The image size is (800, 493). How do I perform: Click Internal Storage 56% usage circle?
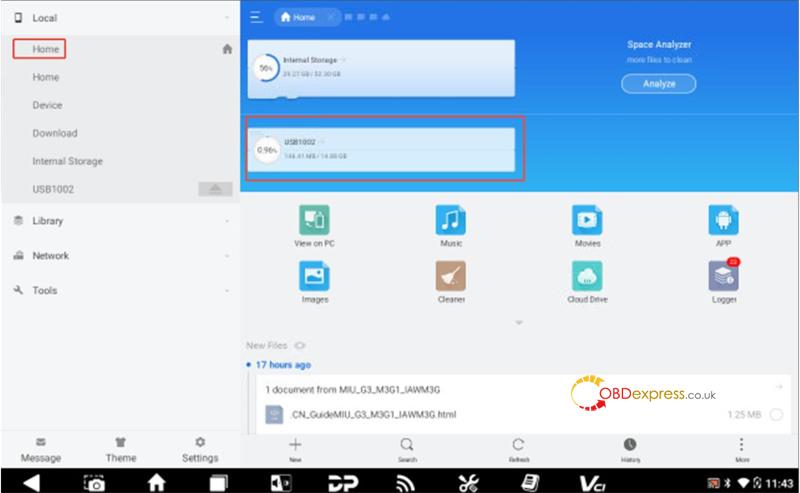266,68
